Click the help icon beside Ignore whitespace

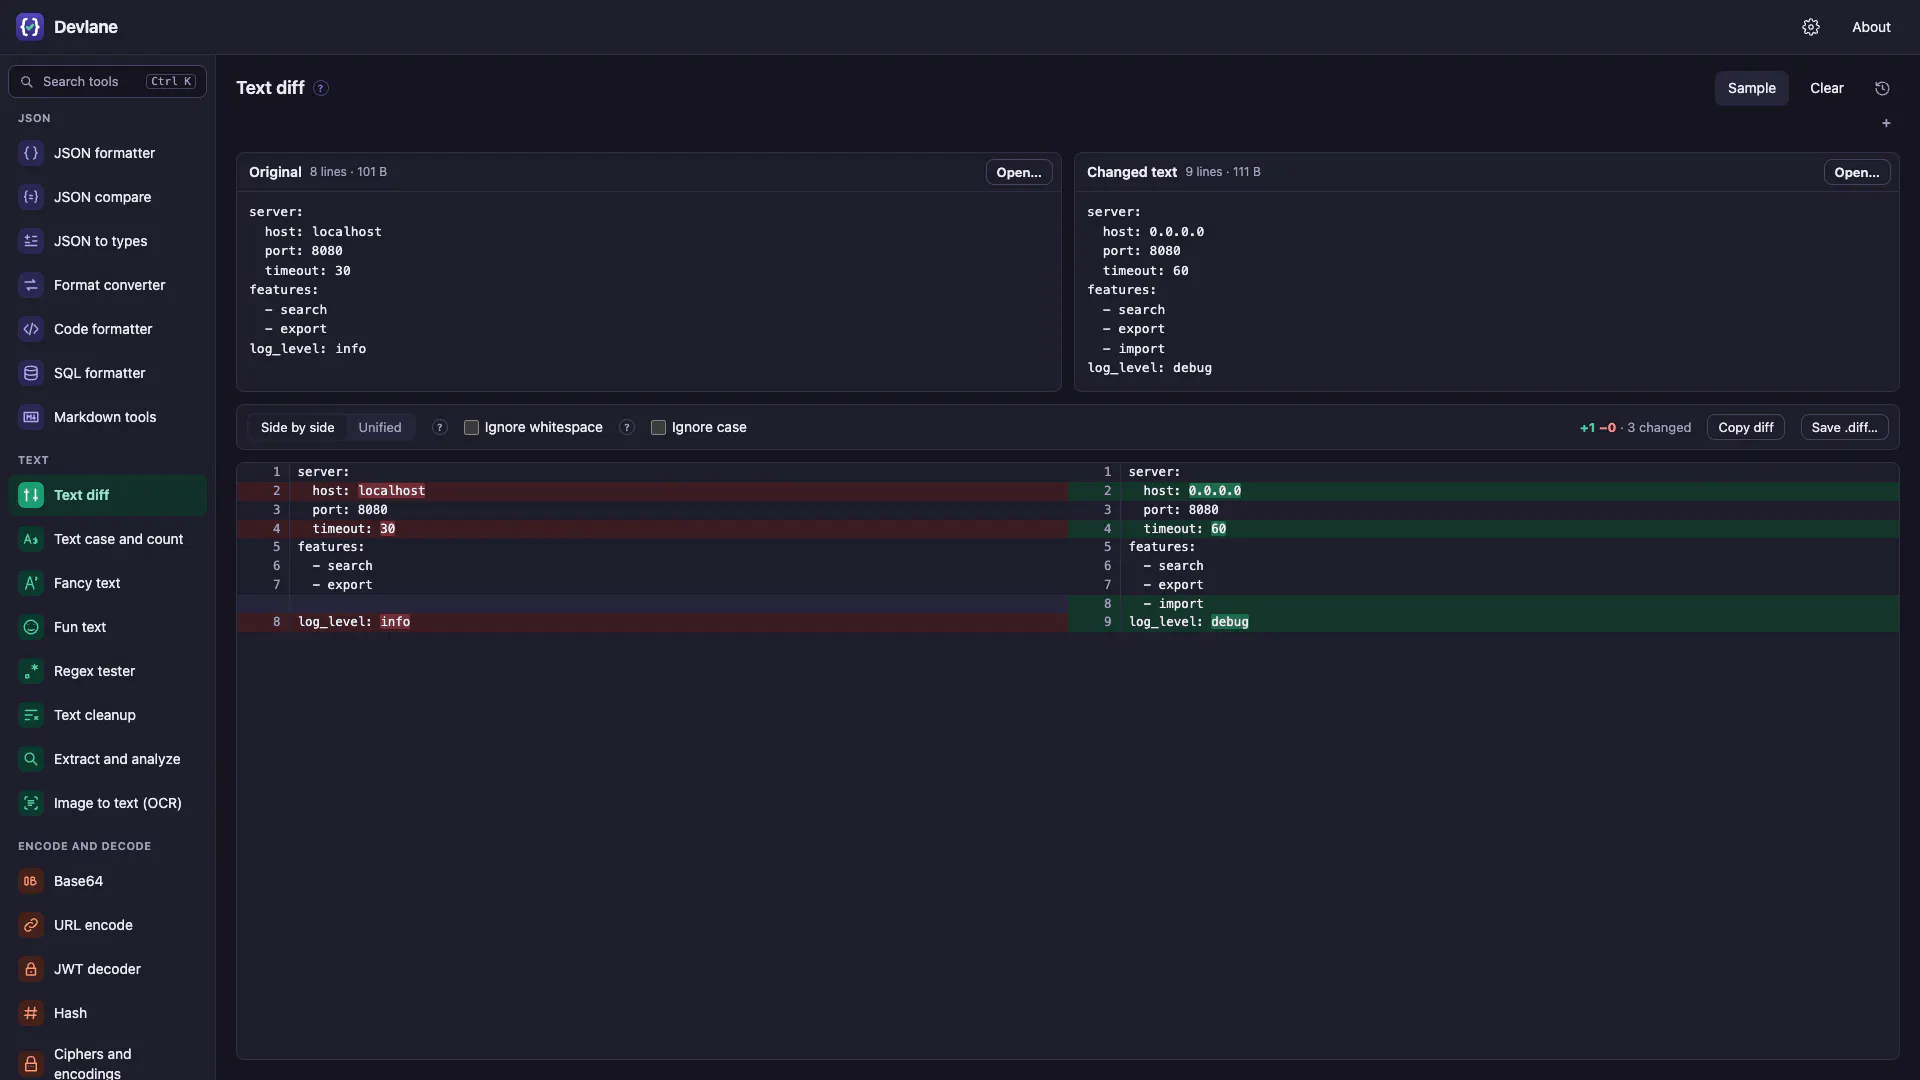point(627,427)
